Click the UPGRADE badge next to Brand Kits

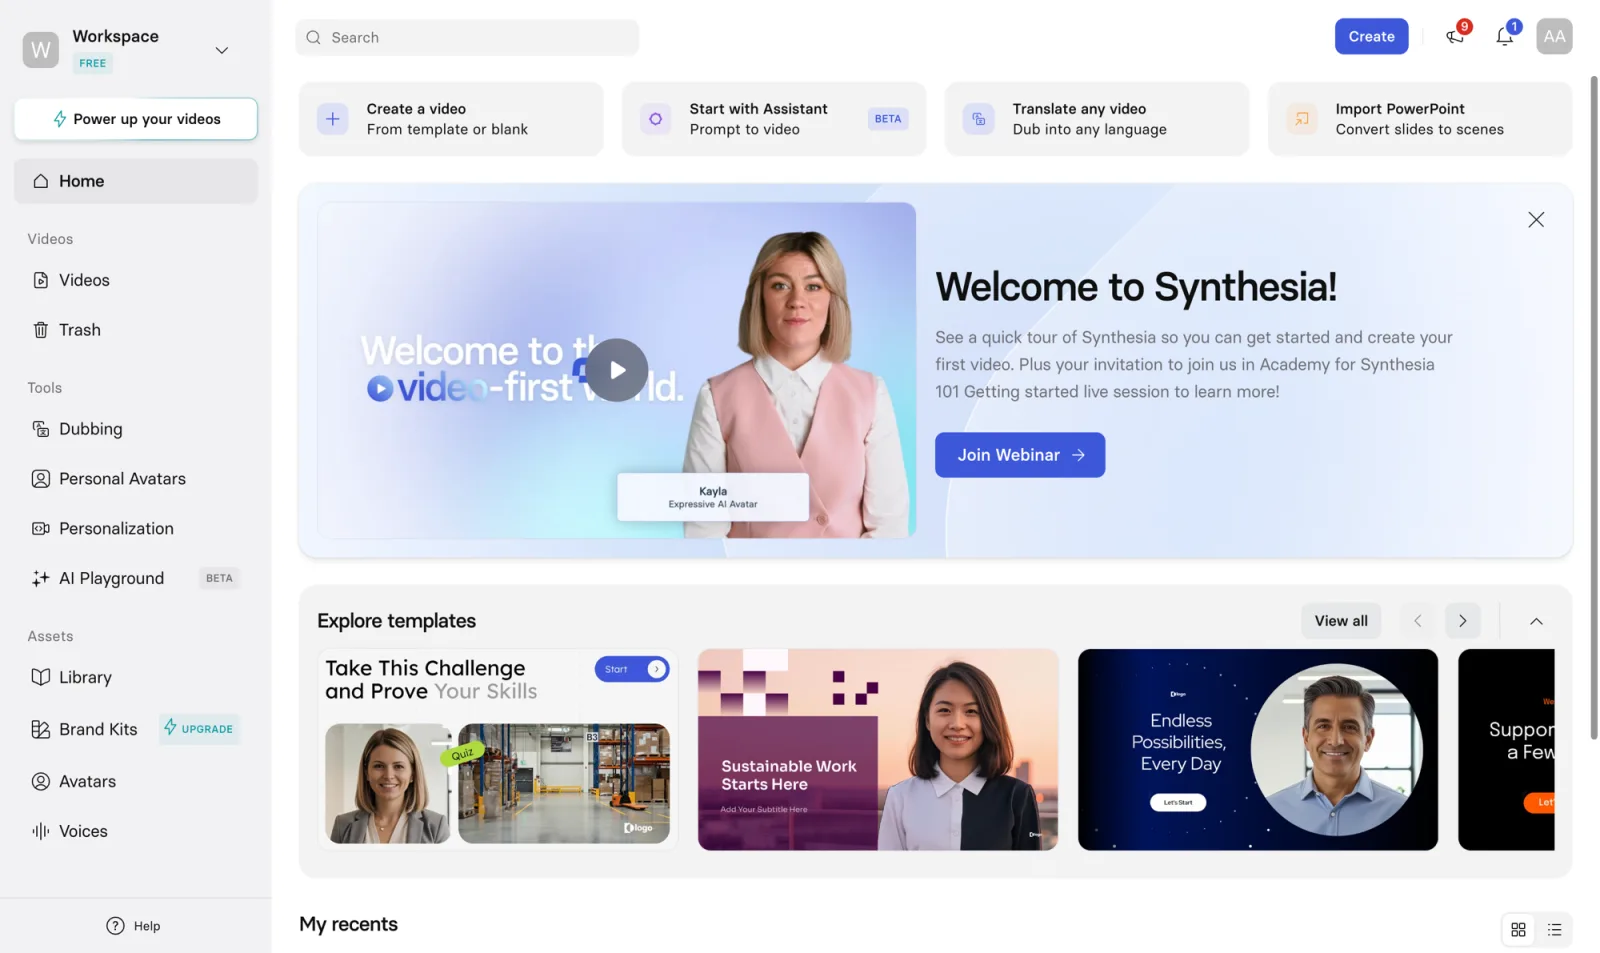[199, 729]
